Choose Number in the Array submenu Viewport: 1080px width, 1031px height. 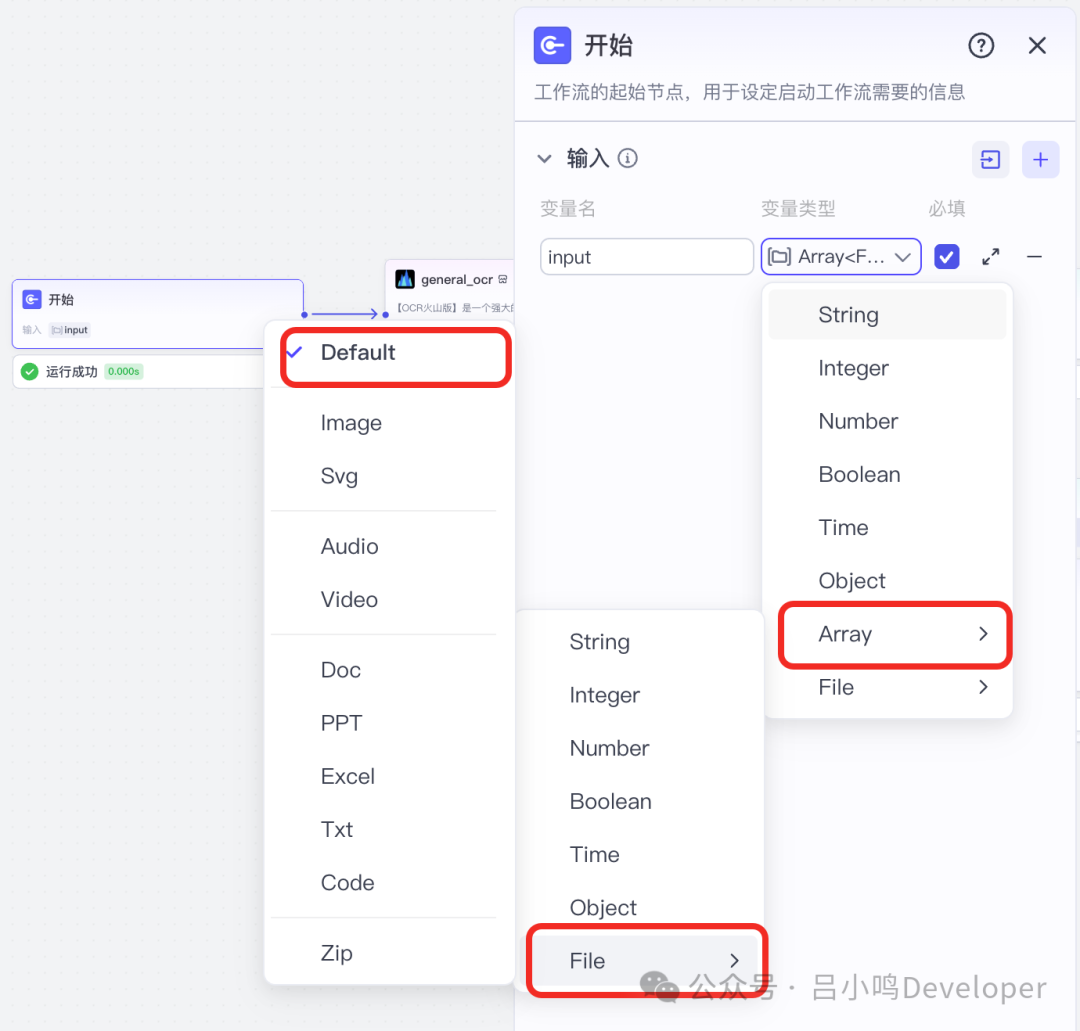[639, 748]
